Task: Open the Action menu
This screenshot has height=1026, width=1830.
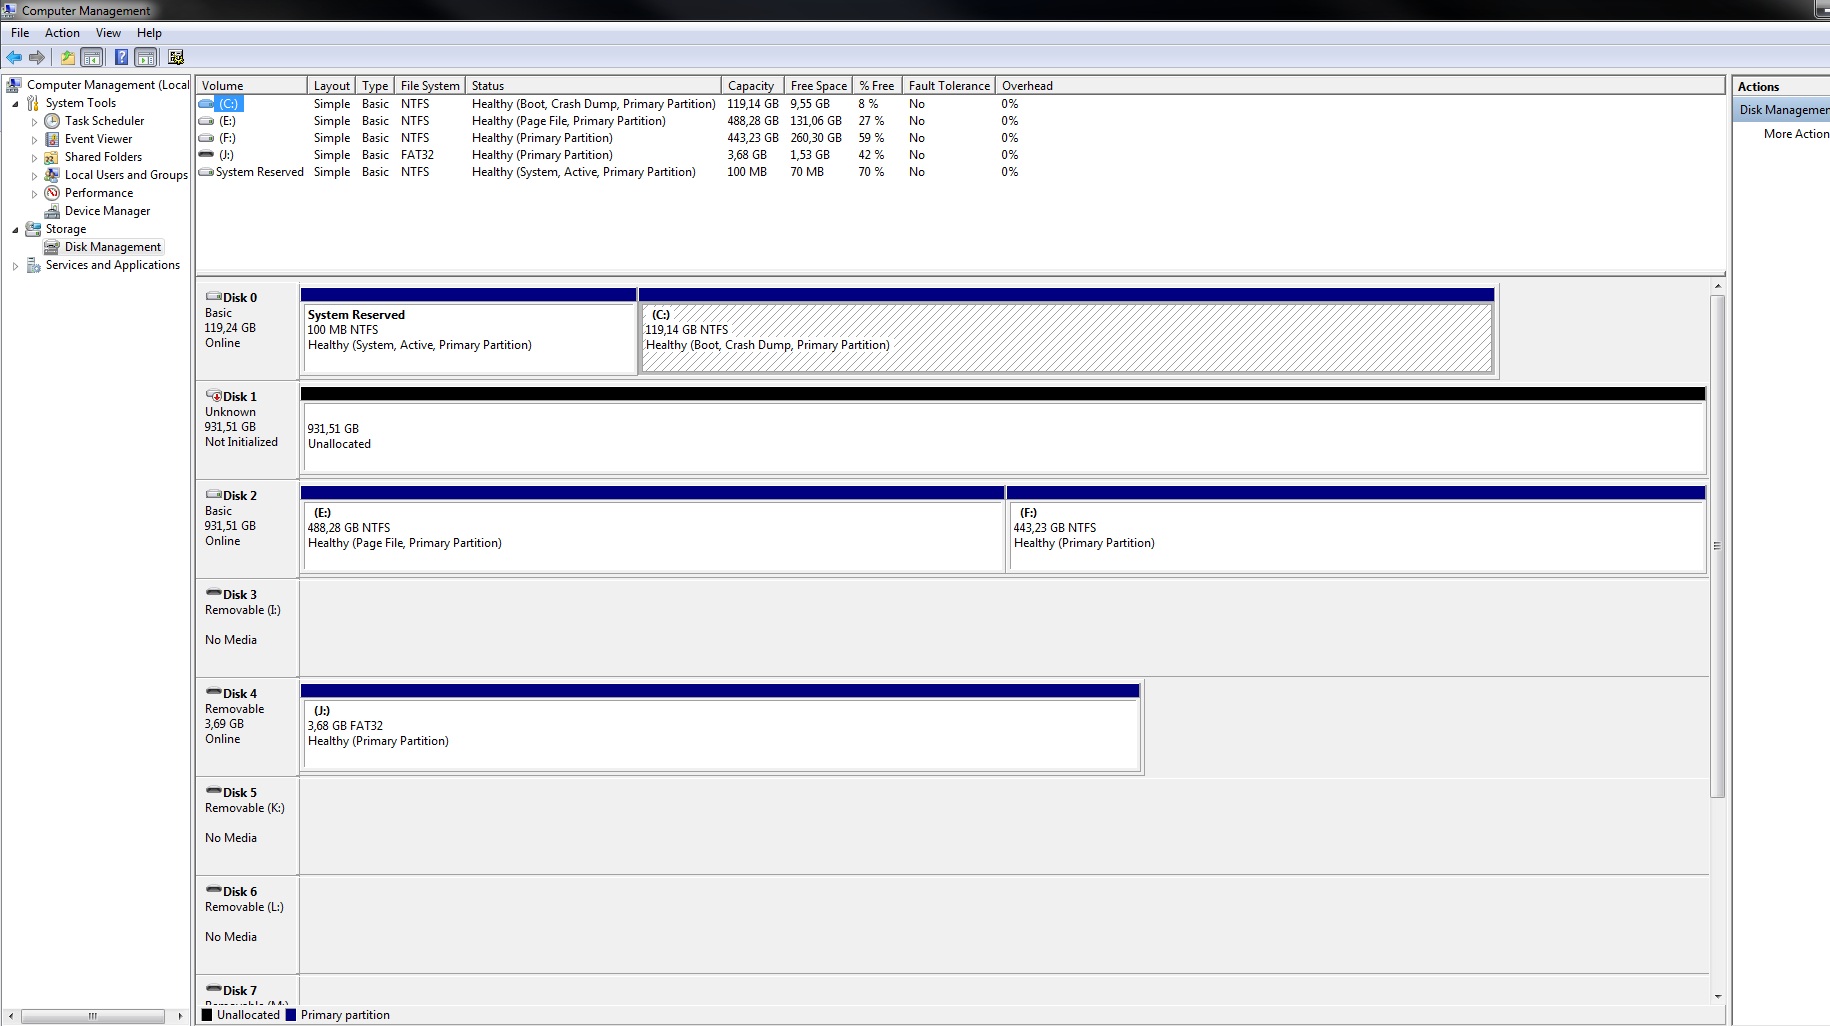Action: click(x=62, y=33)
